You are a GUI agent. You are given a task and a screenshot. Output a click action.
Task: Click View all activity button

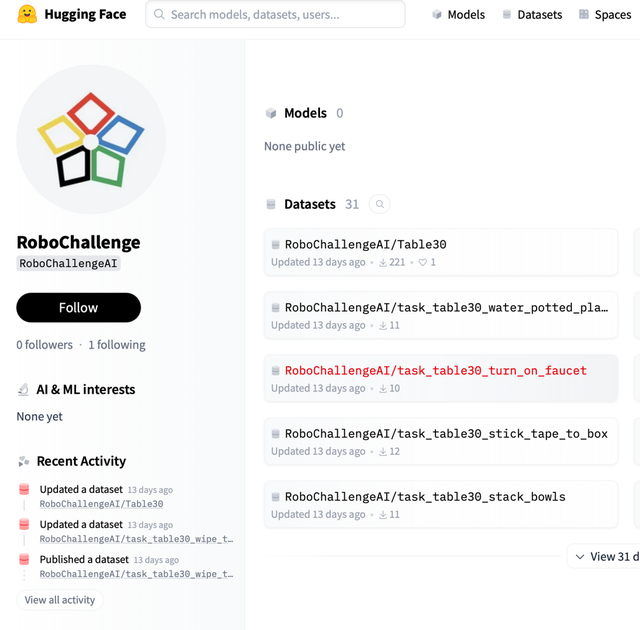(60, 600)
